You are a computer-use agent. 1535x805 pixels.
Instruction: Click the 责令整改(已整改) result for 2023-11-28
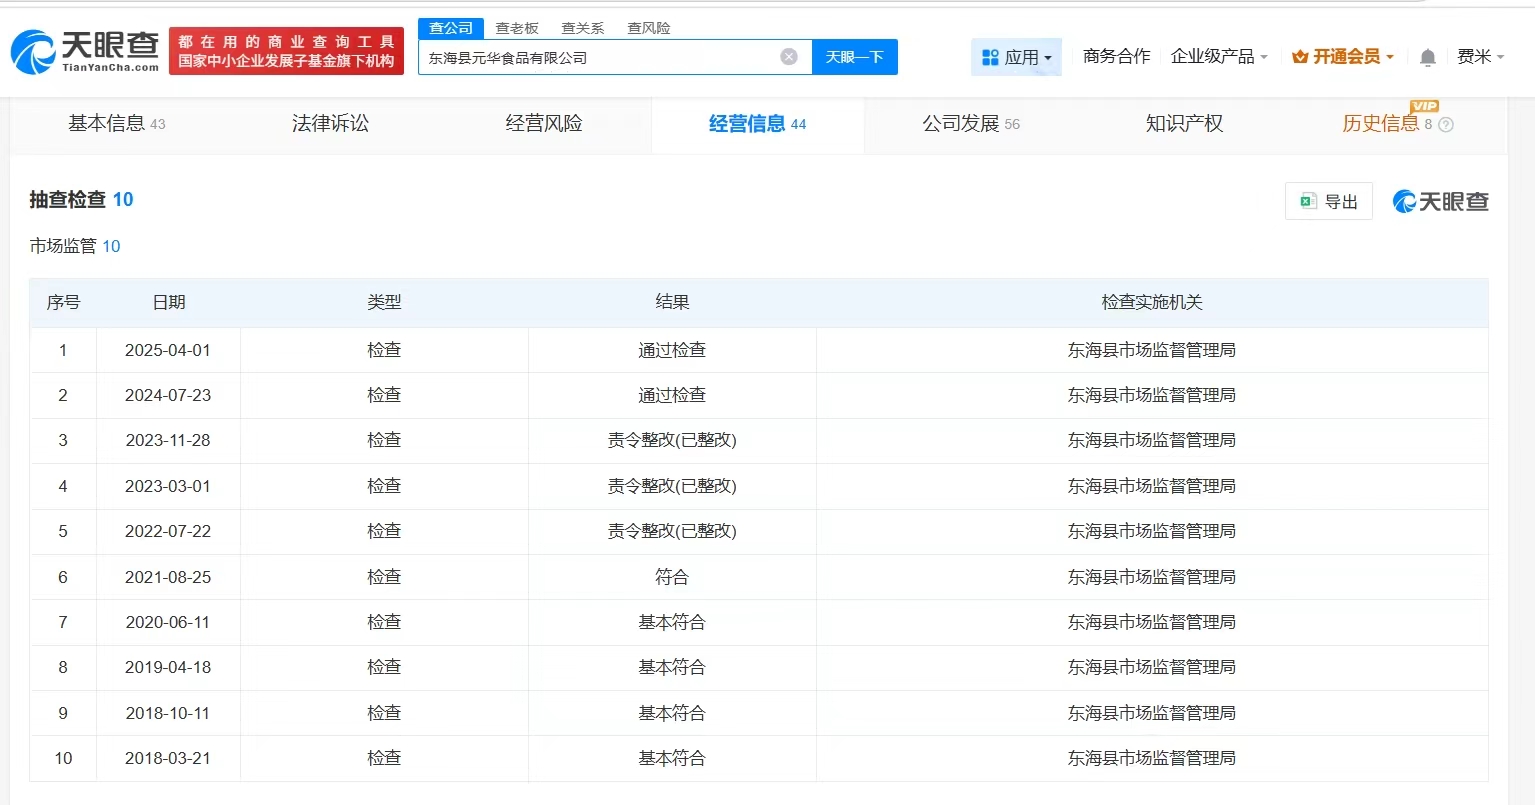coord(672,440)
